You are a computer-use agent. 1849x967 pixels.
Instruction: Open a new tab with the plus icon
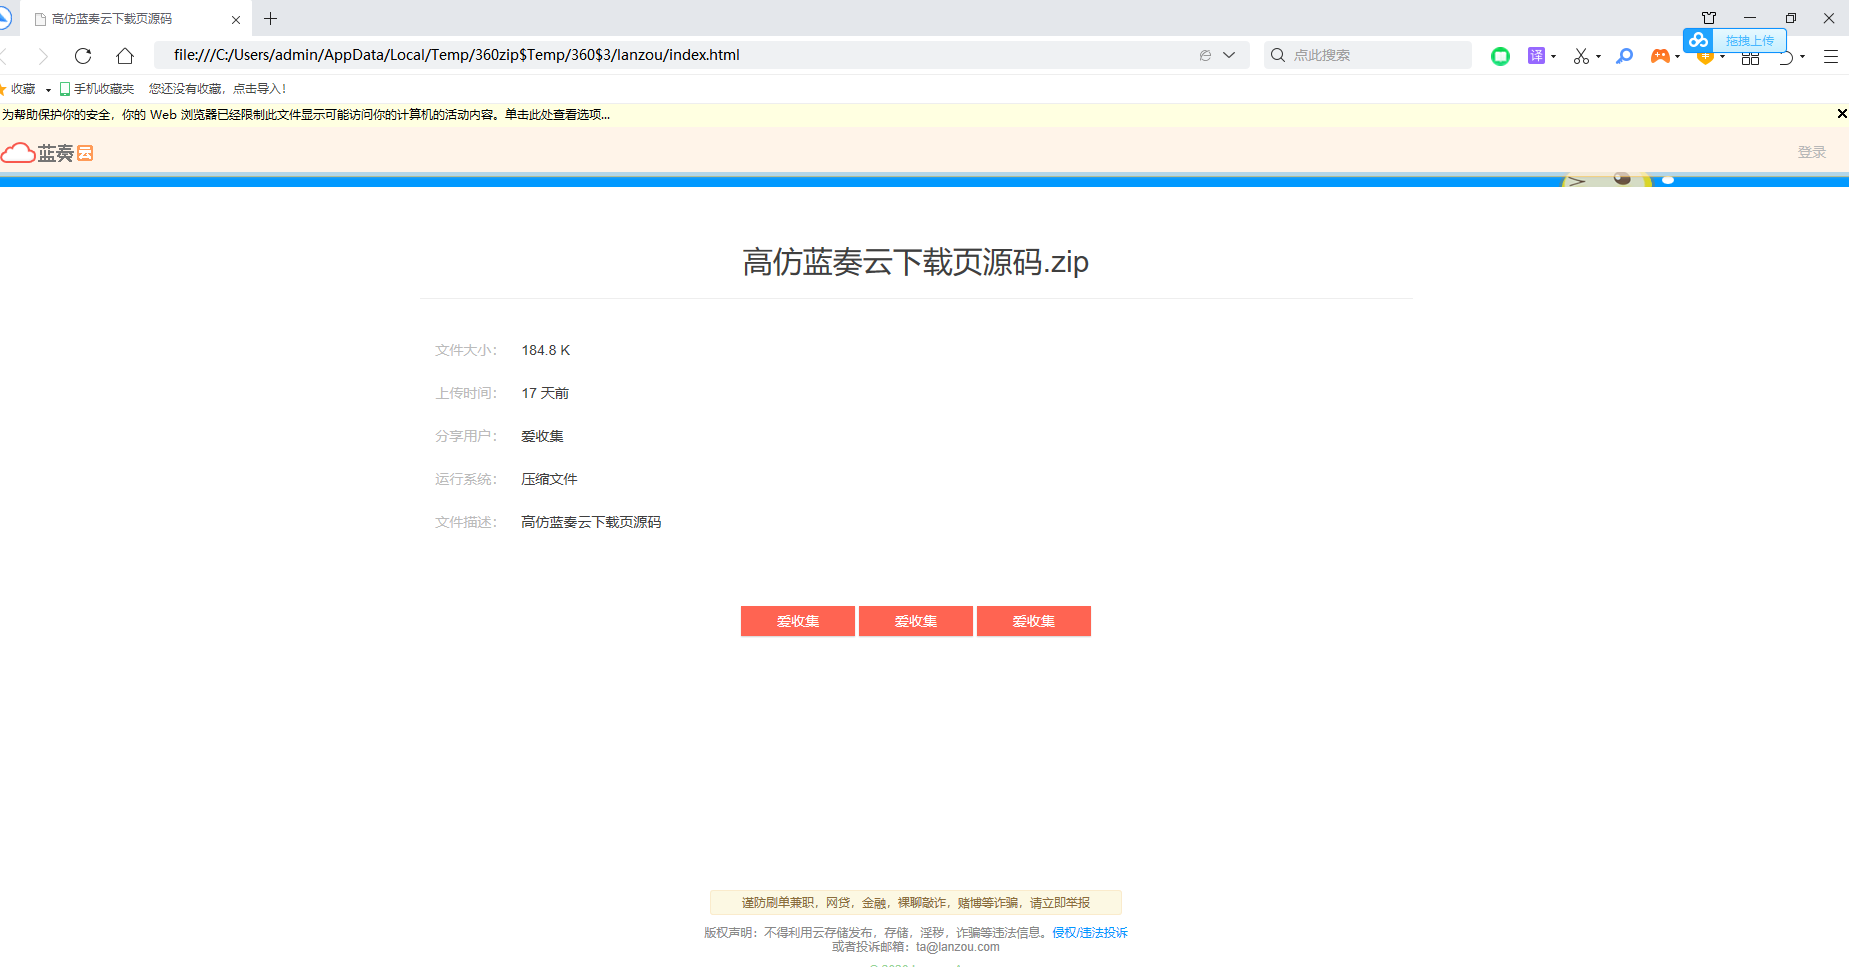(270, 18)
